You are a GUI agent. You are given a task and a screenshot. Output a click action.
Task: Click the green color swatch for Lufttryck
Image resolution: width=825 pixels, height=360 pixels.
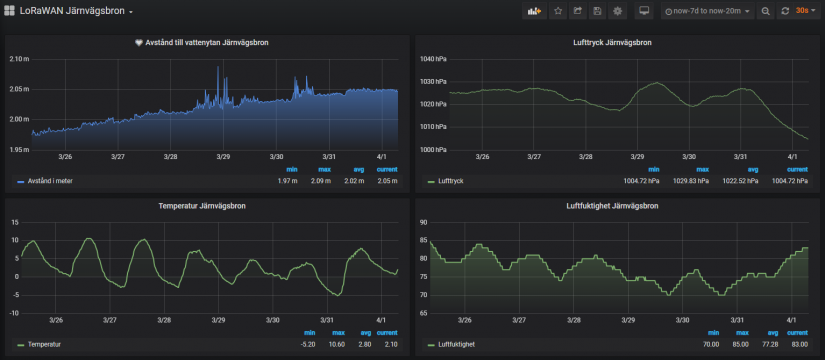coord(432,182)
